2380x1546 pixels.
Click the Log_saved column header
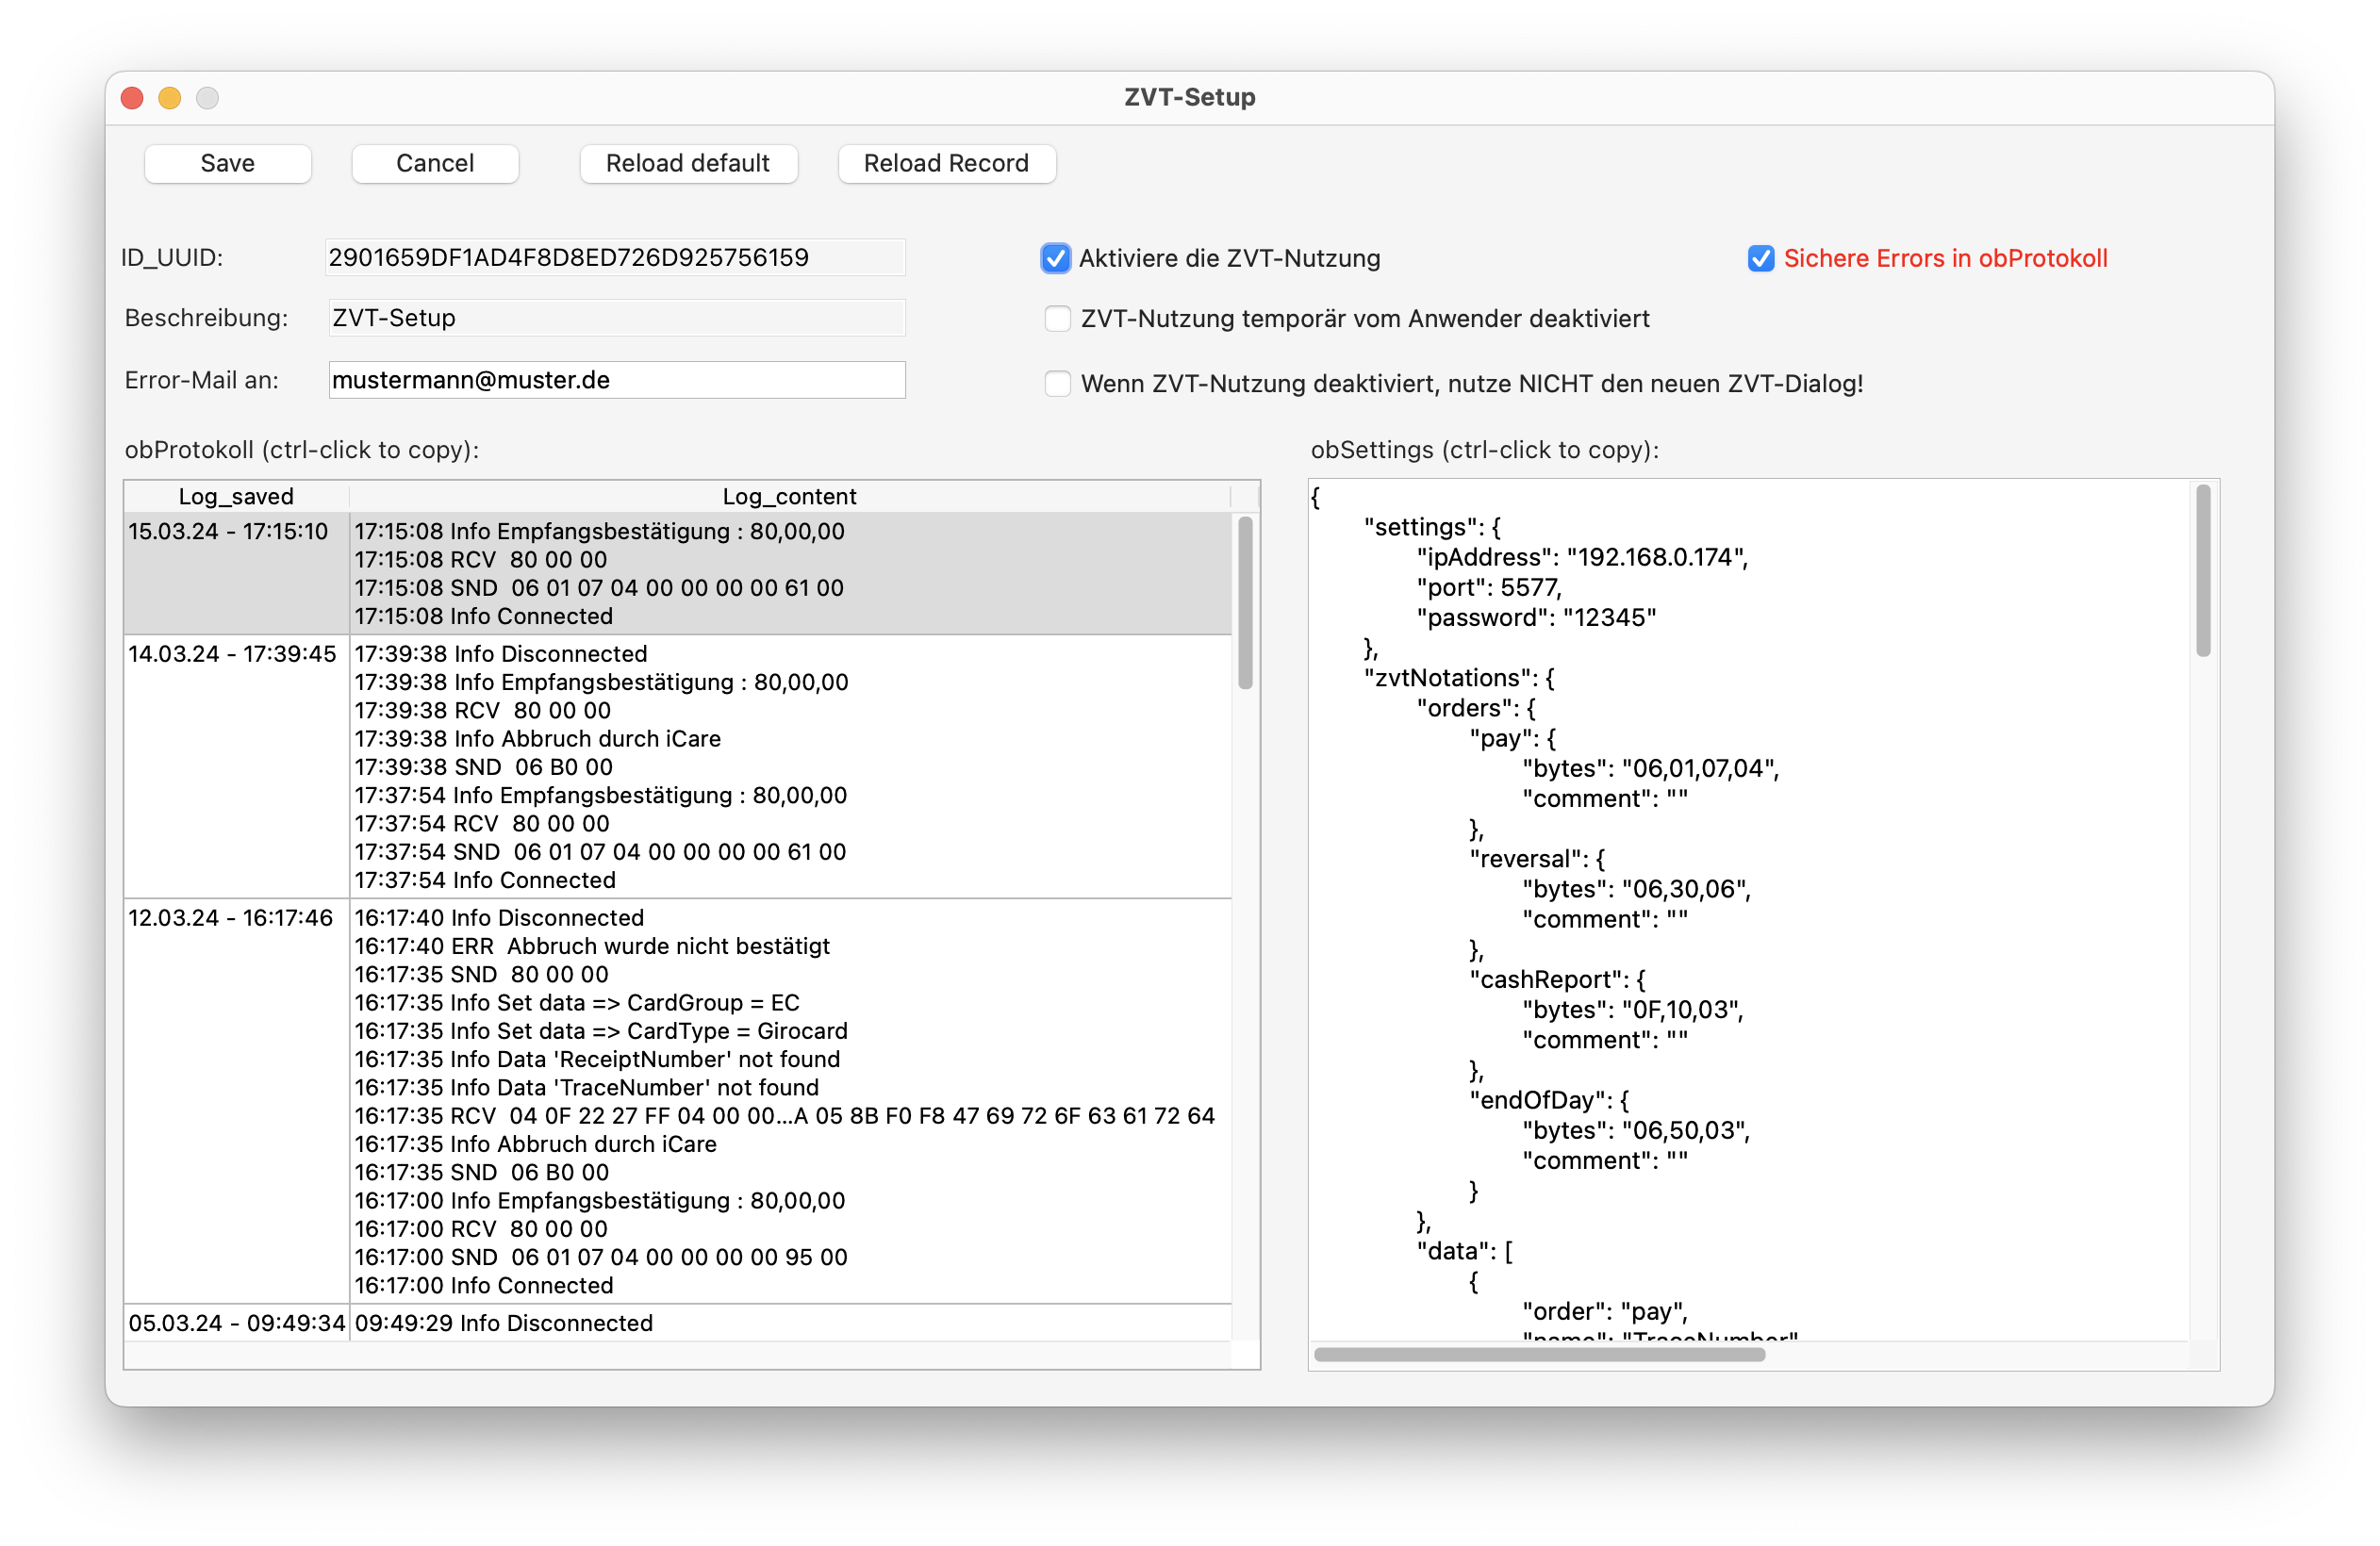[x=236, y=496]
